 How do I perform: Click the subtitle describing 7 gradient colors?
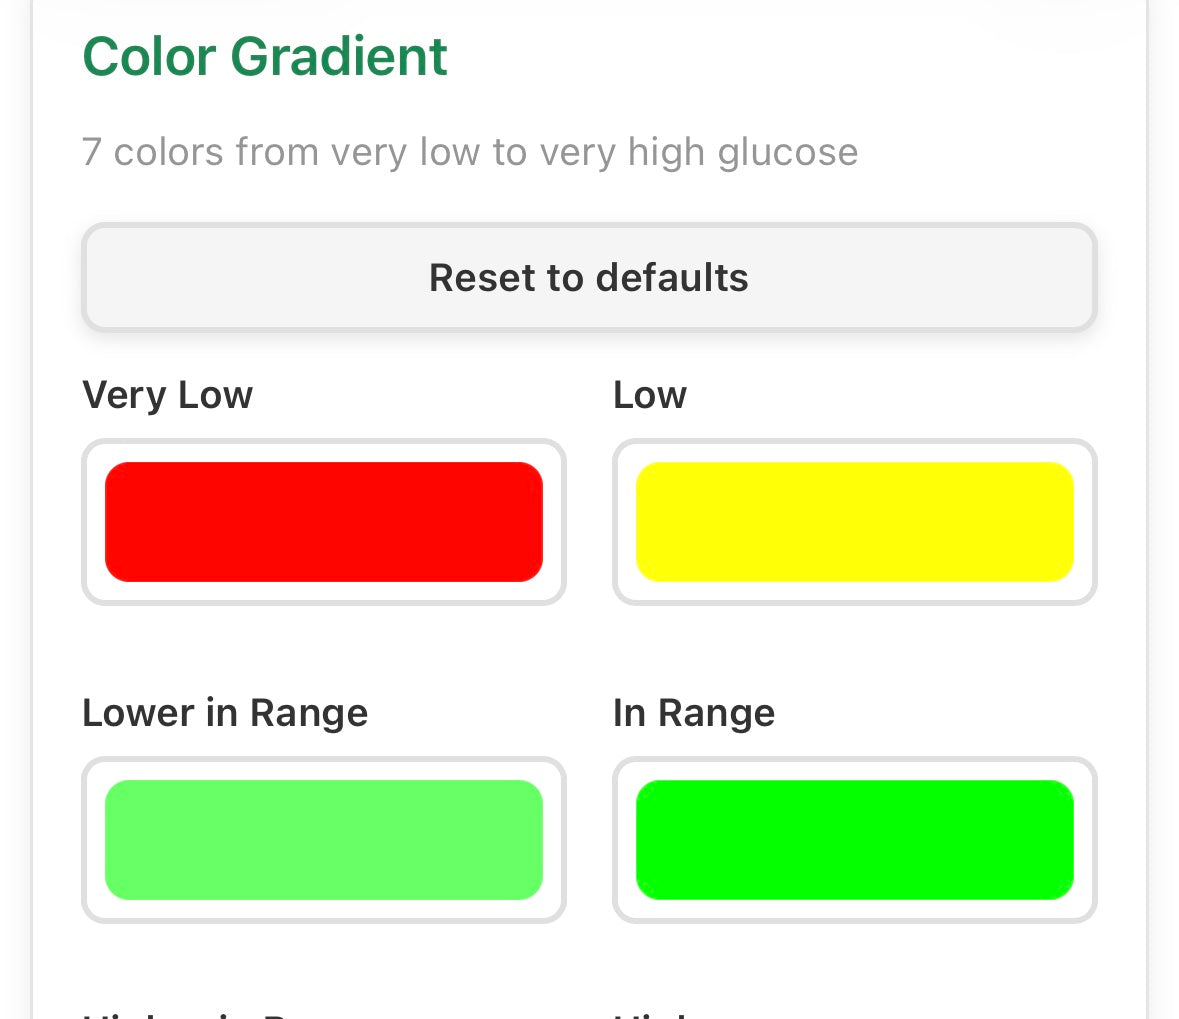[470, 151]
